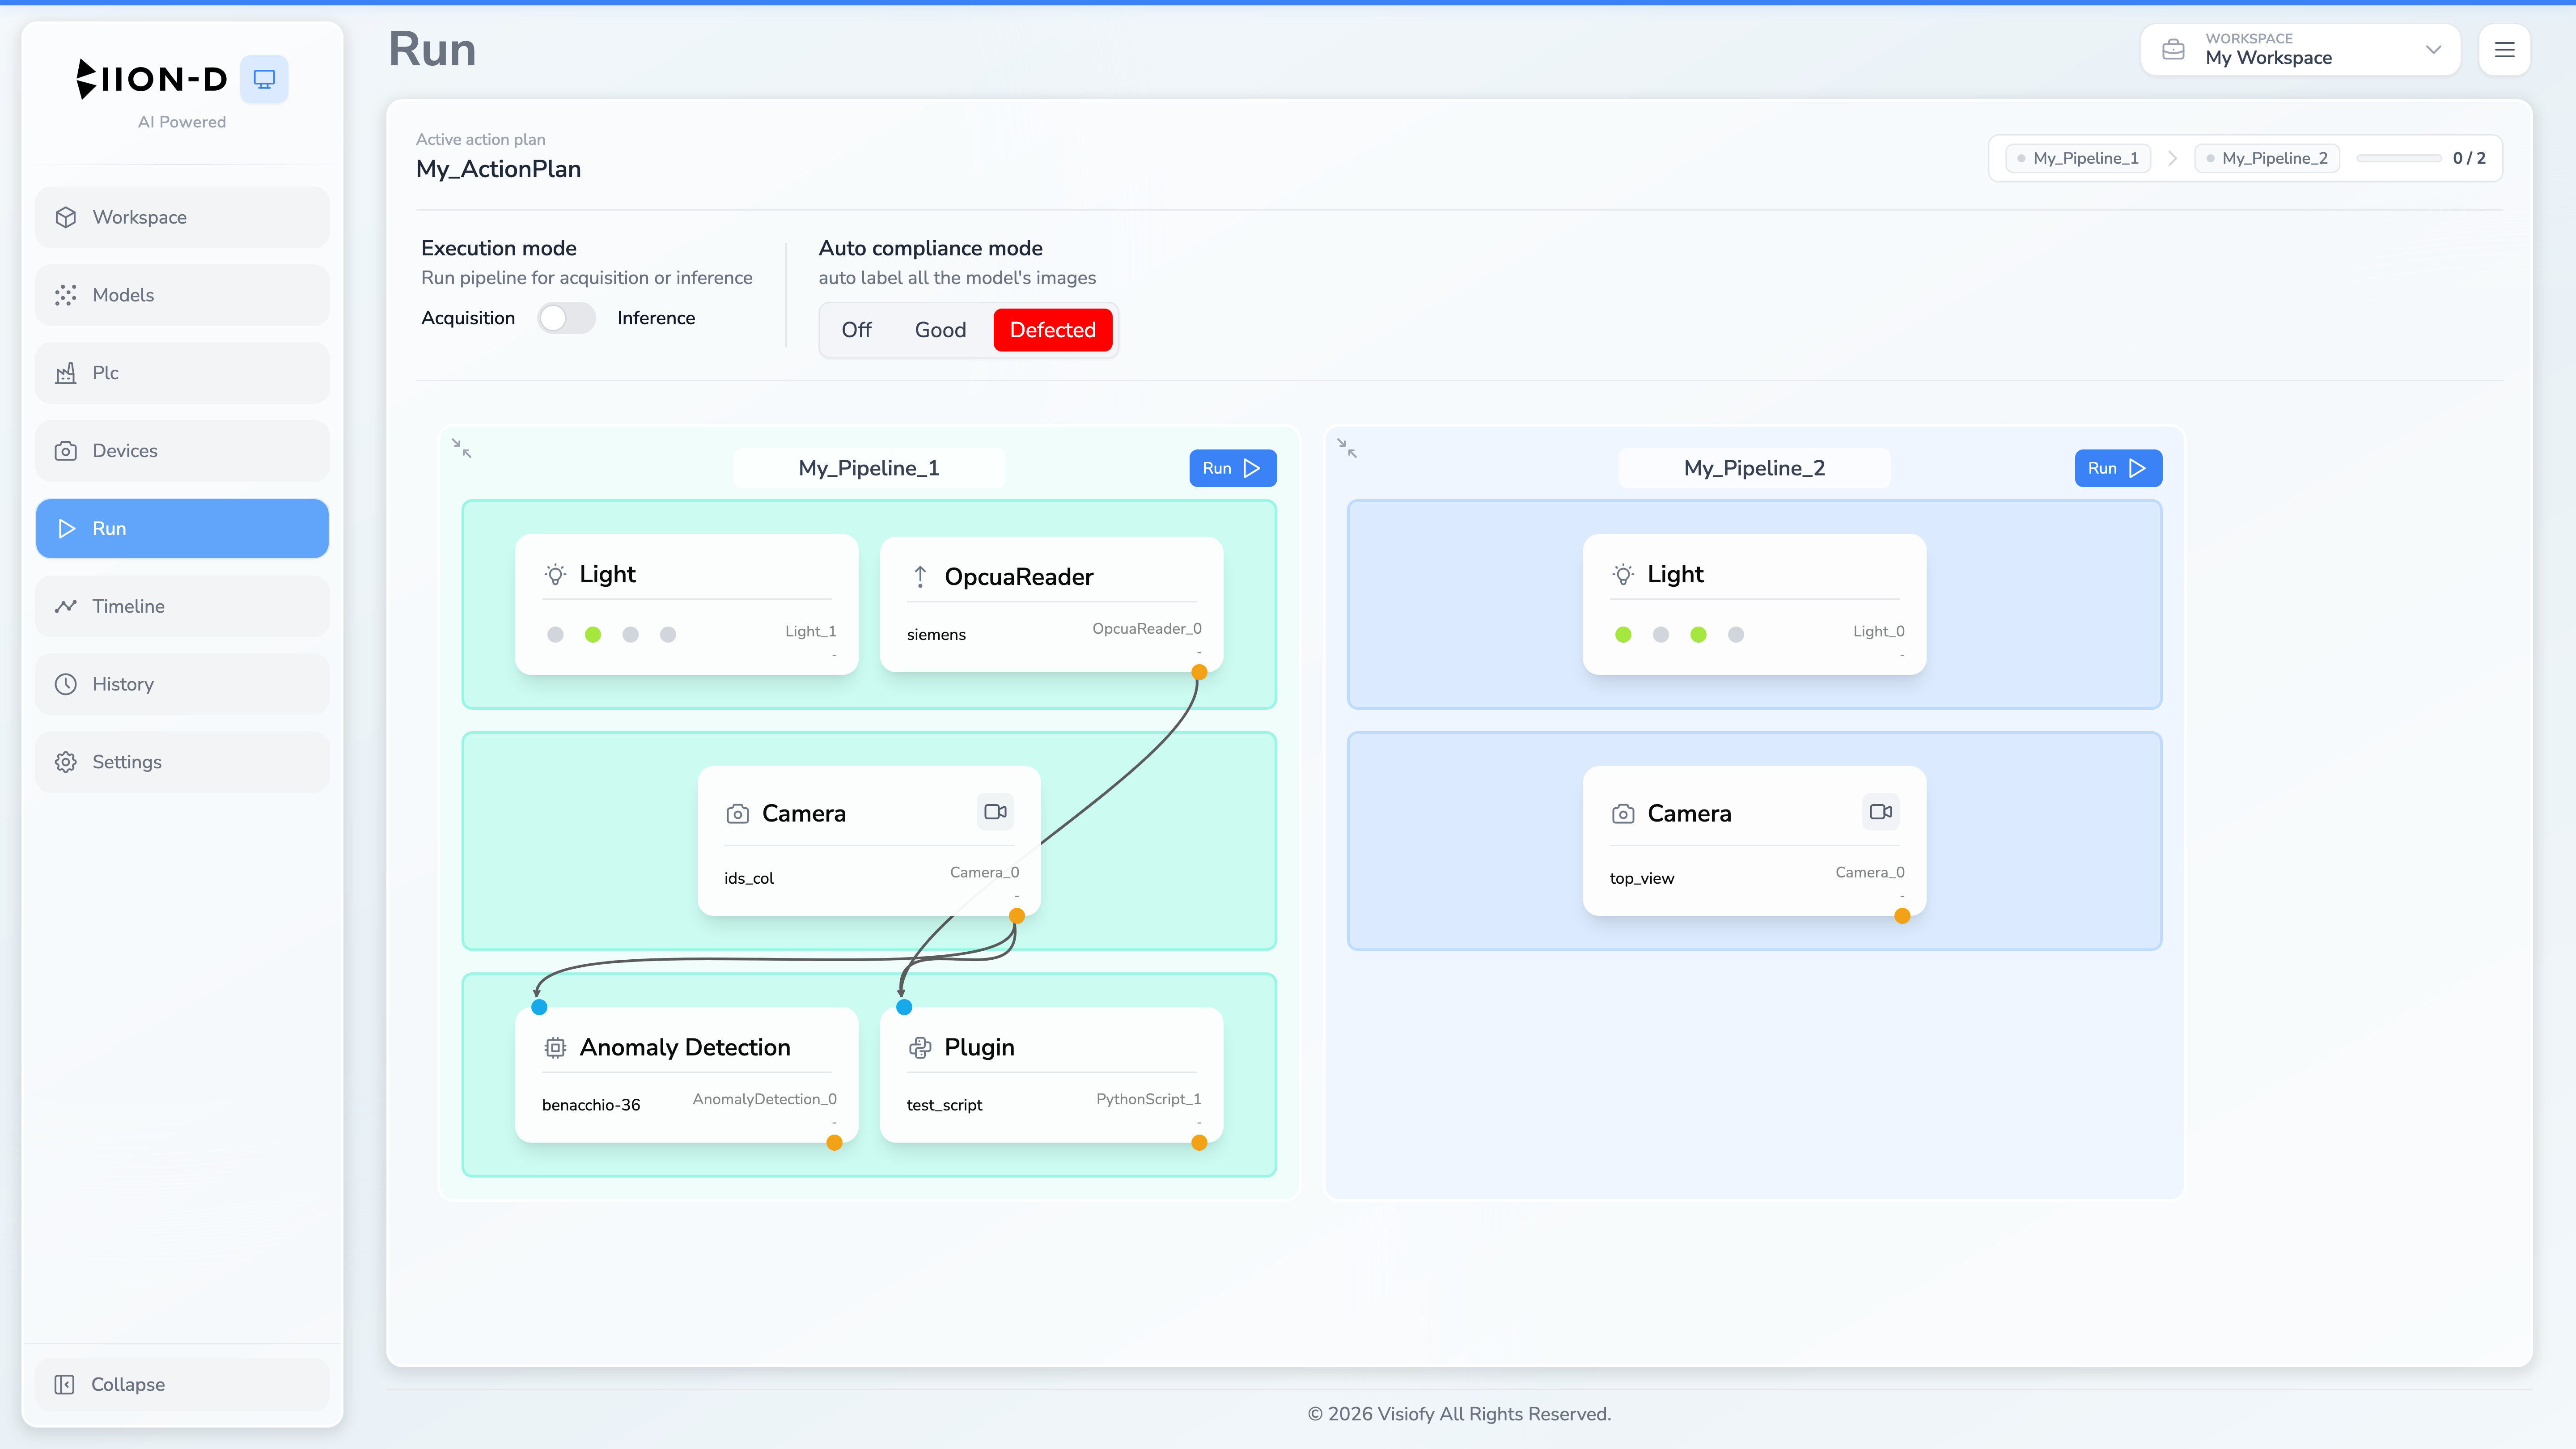Image resolution: width=2576 pixels, height=1449 pixels.
Task: Click the blue input port of Plugin
Action: click(904, 1007)
